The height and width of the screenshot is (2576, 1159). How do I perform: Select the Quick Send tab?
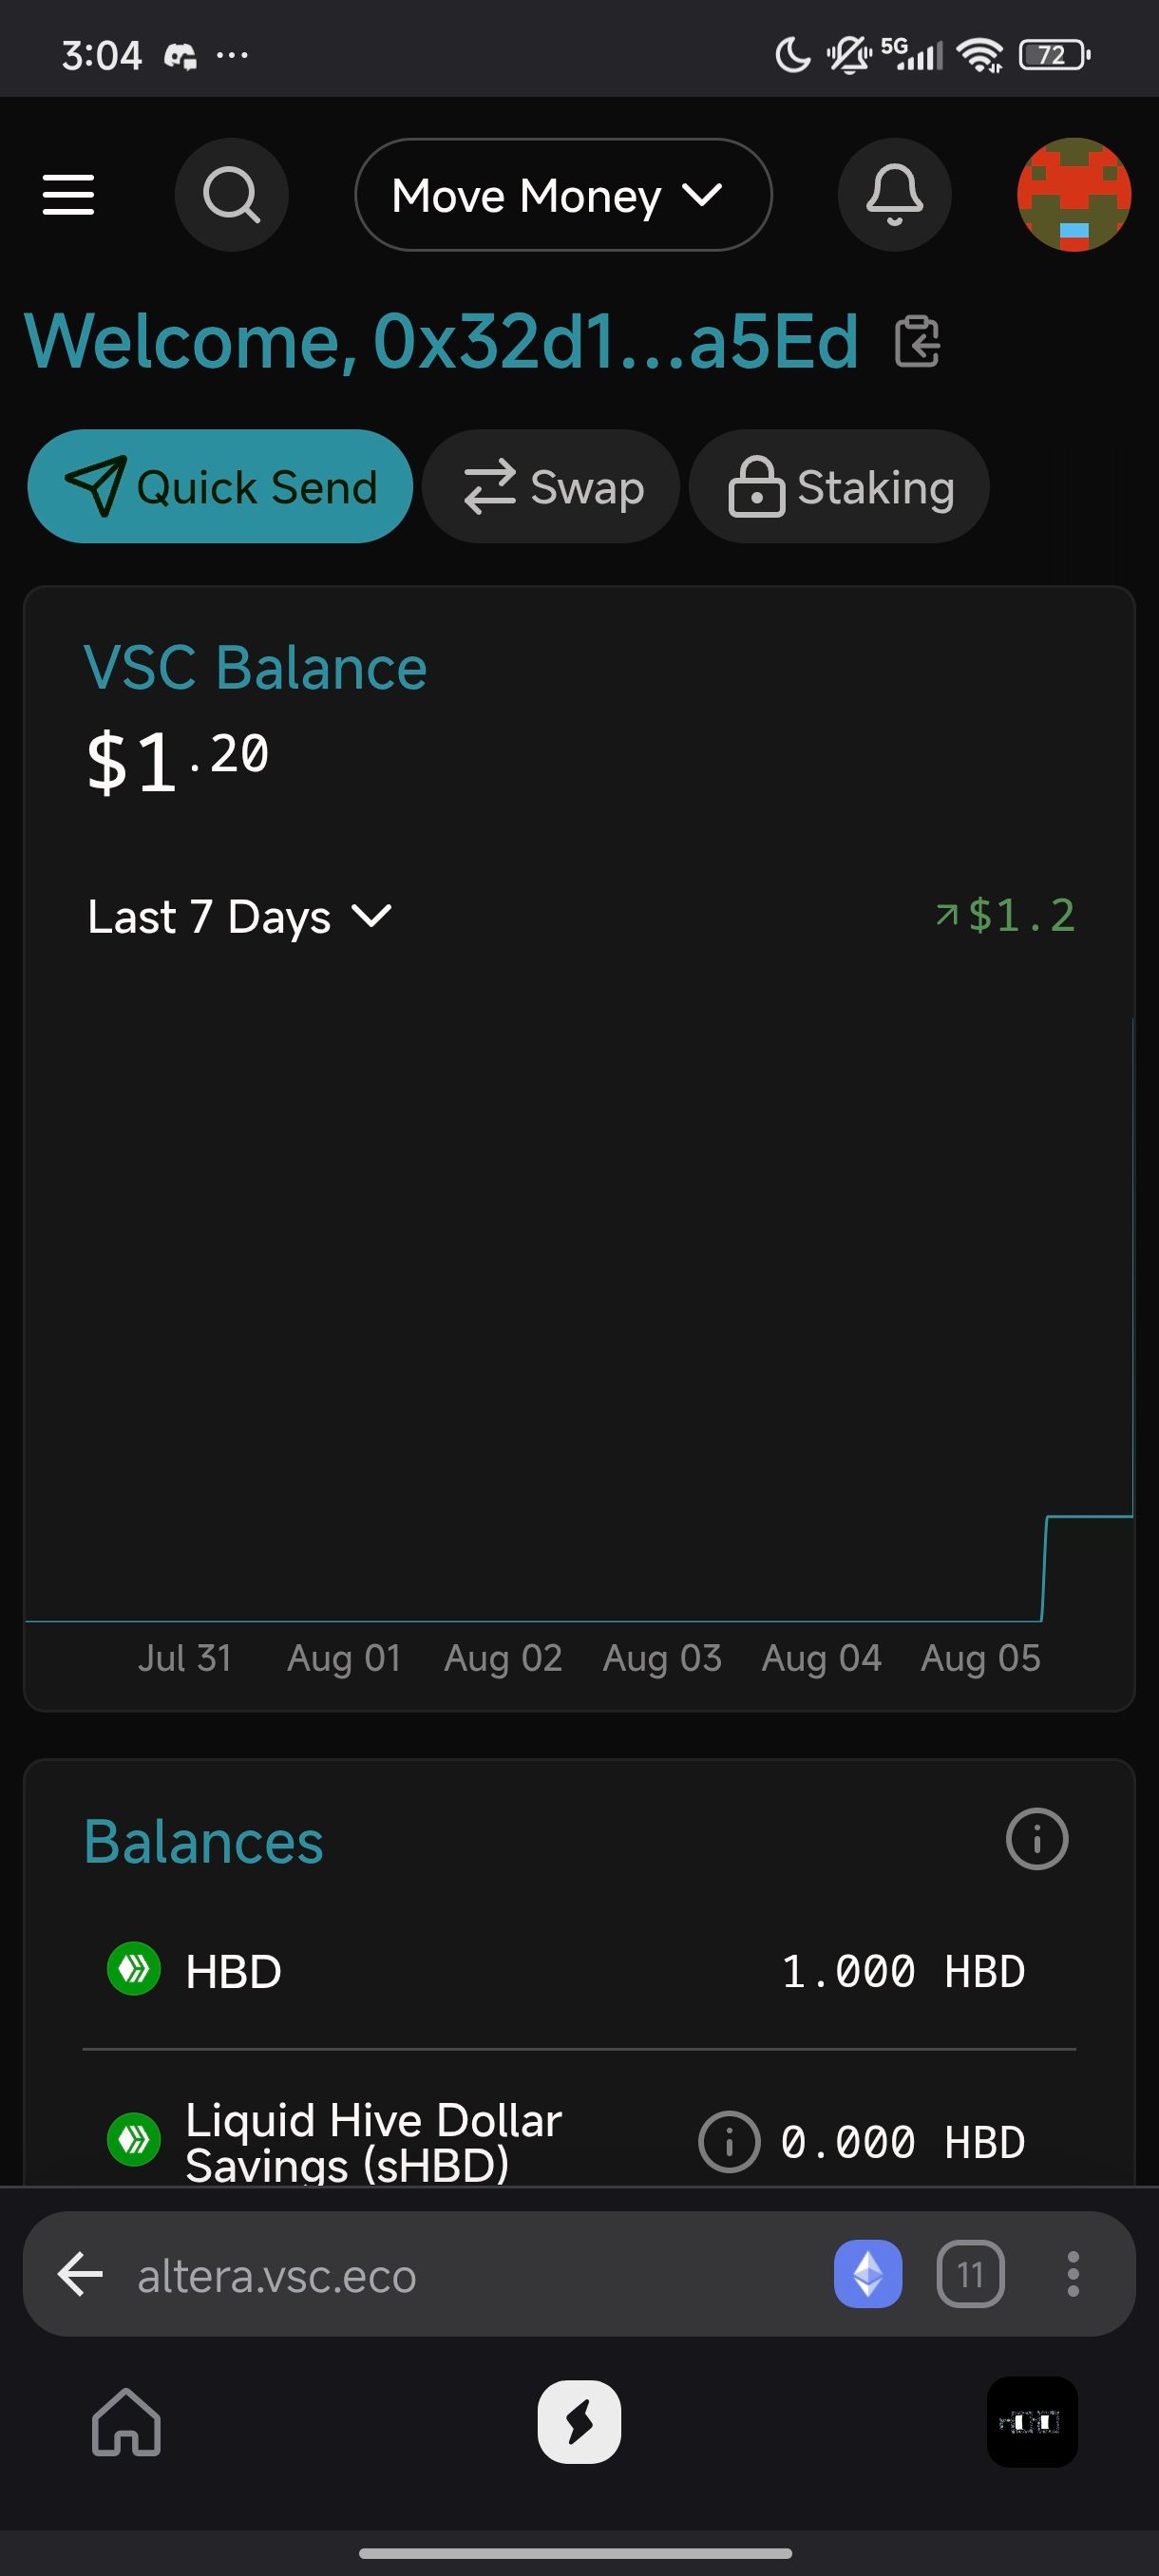click(220, 487)
